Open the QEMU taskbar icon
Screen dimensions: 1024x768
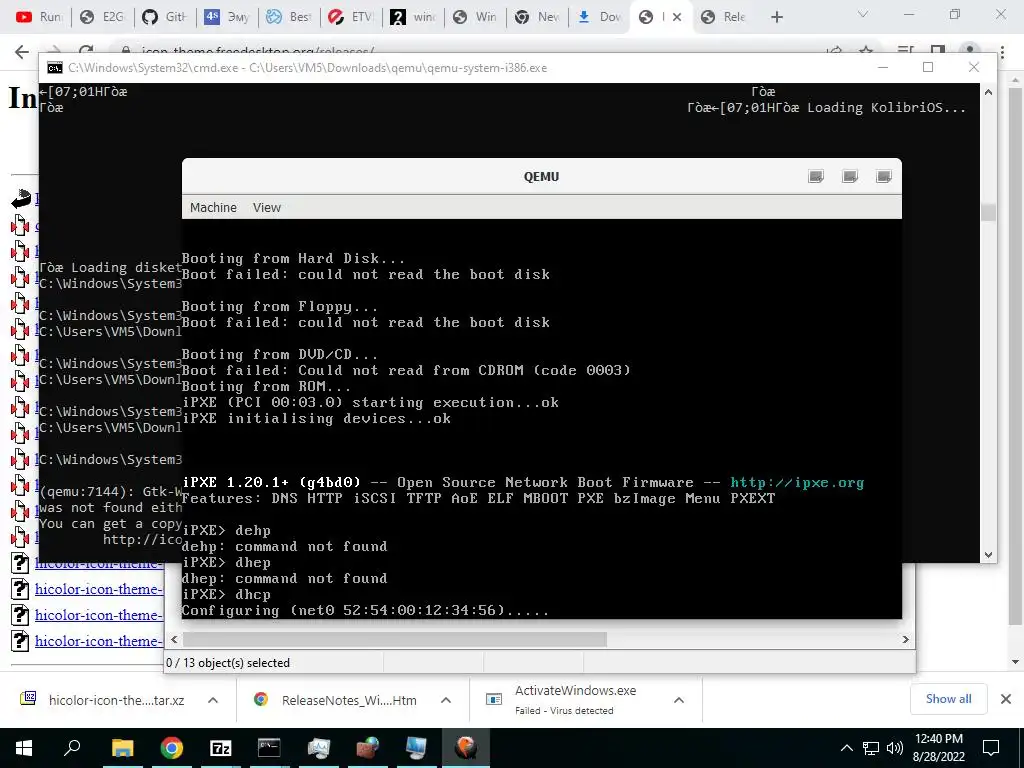click(x=466, y=748)
